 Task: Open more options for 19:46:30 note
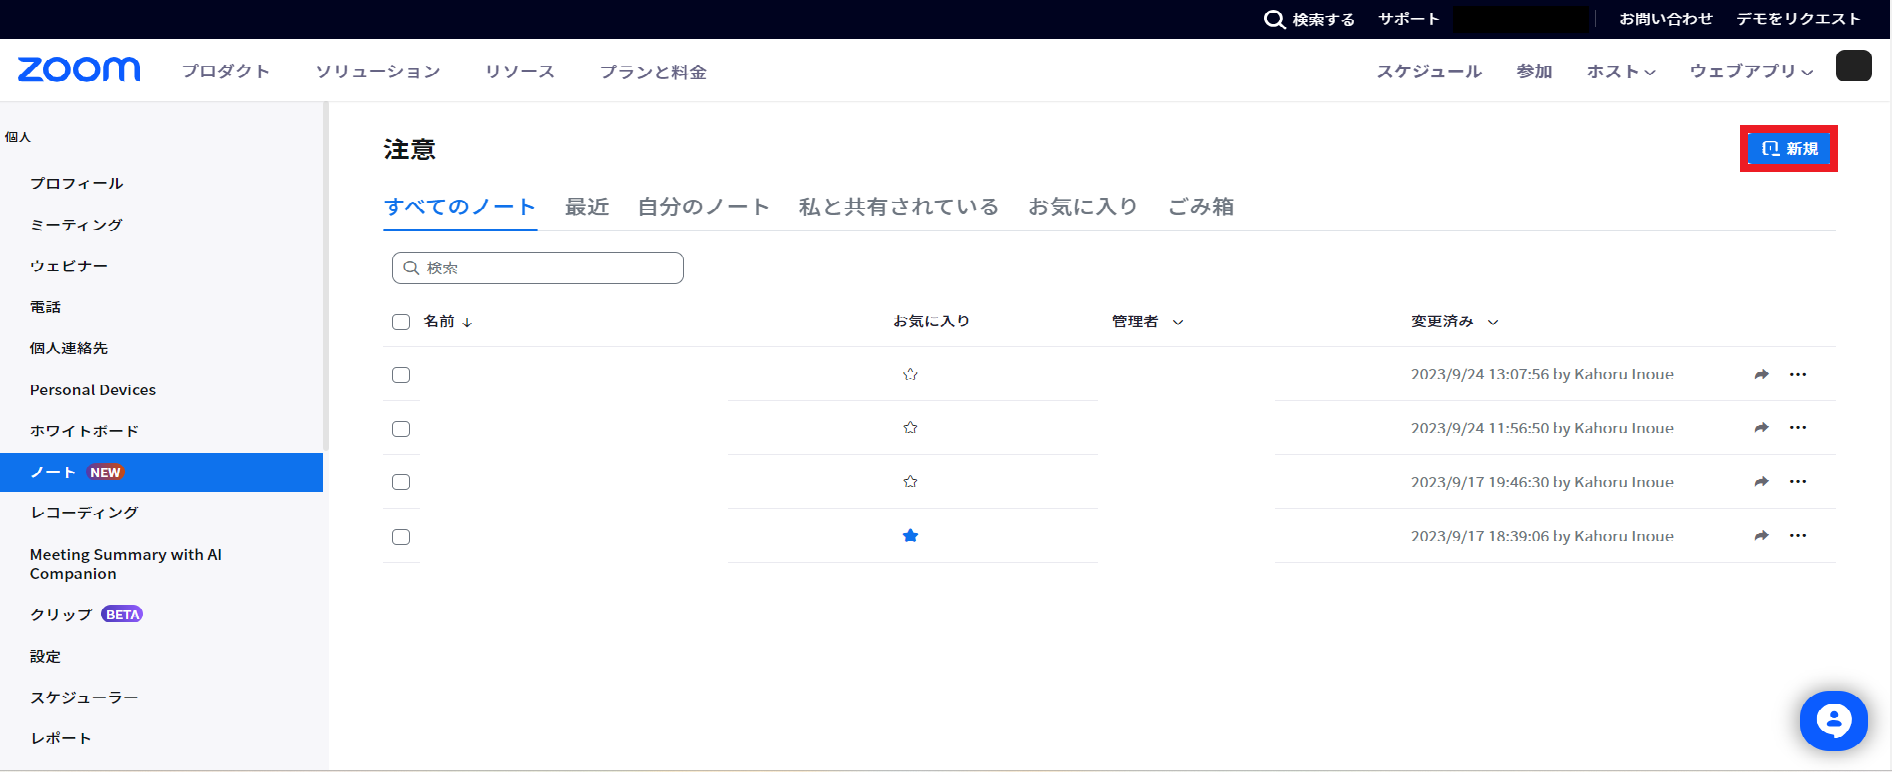[x=1797, y=482]
